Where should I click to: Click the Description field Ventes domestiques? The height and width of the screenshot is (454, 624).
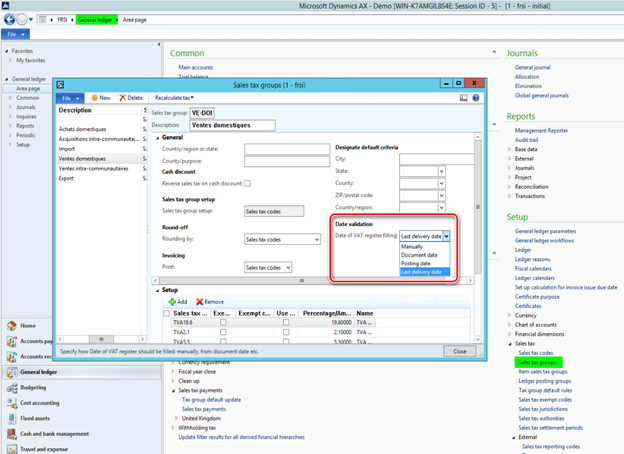[232, 125]
